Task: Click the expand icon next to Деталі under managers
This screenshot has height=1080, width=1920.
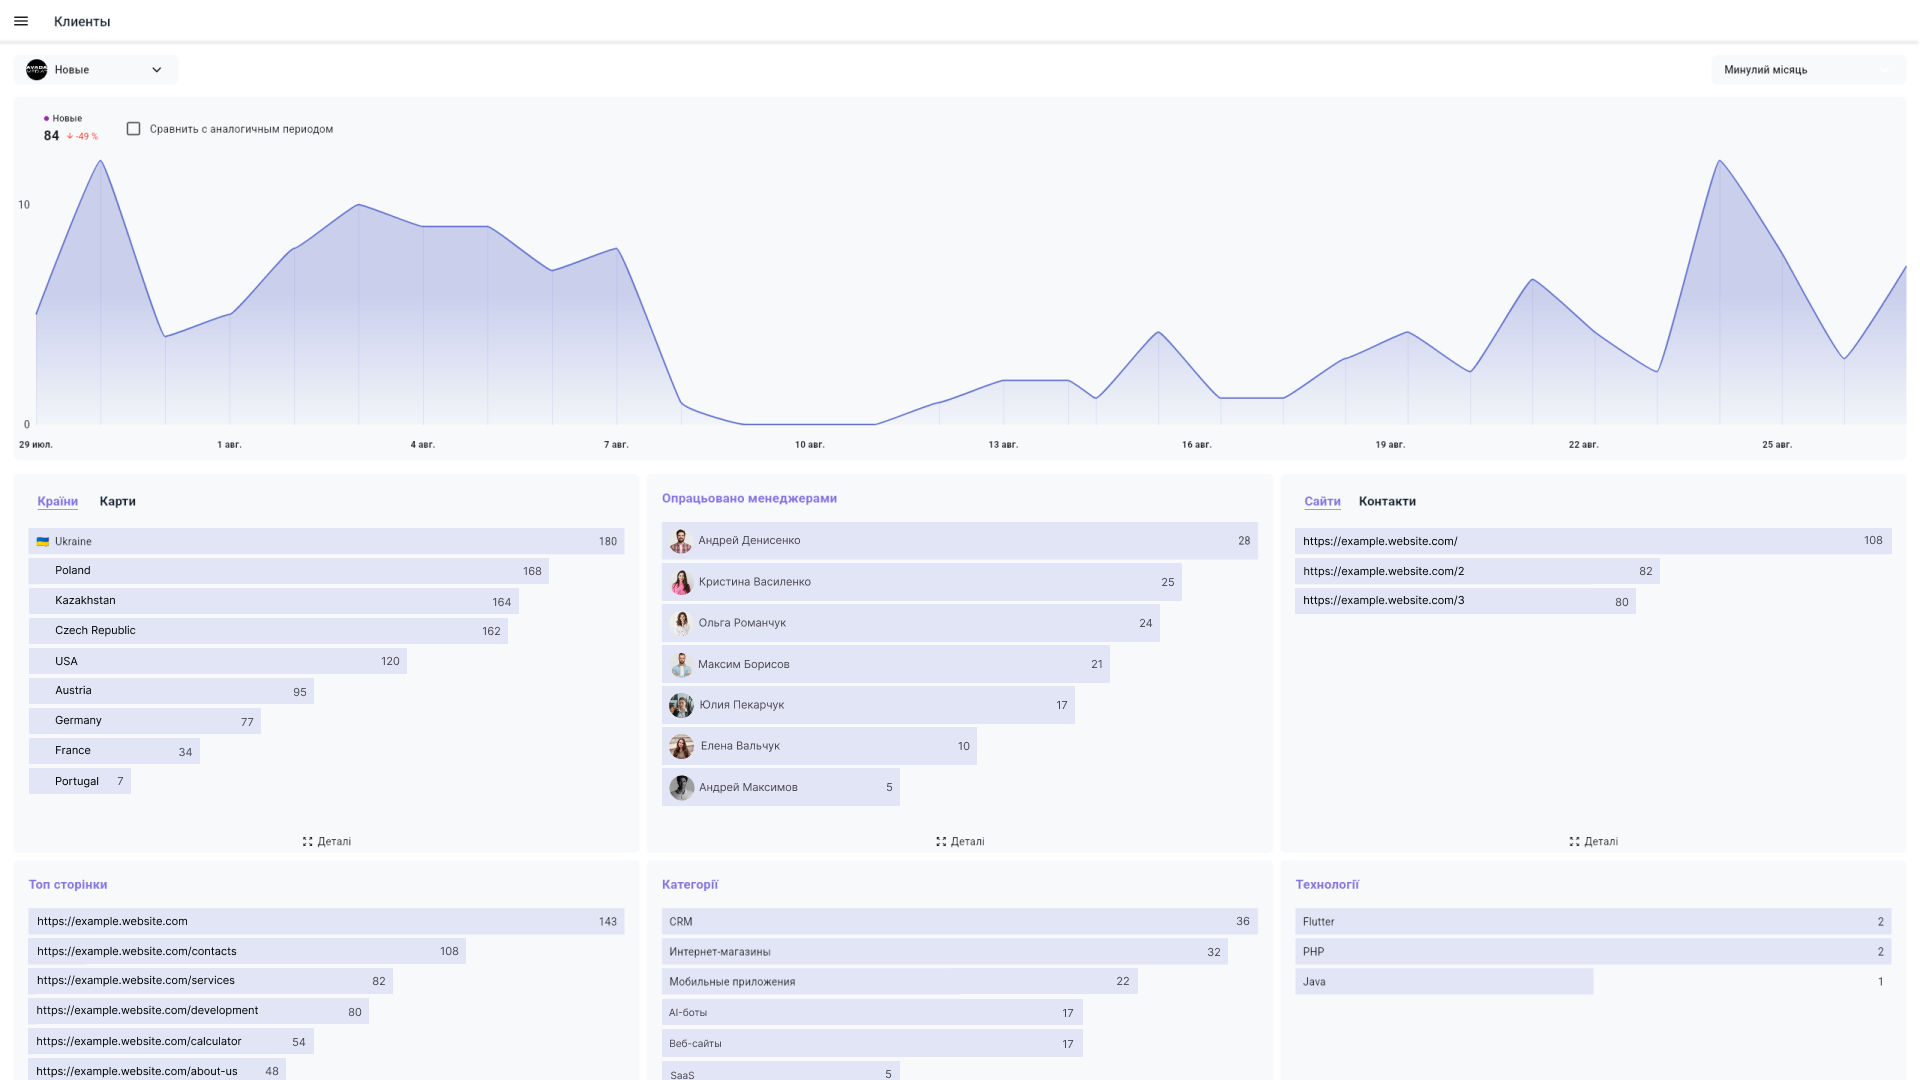Action: click(940, 841)
